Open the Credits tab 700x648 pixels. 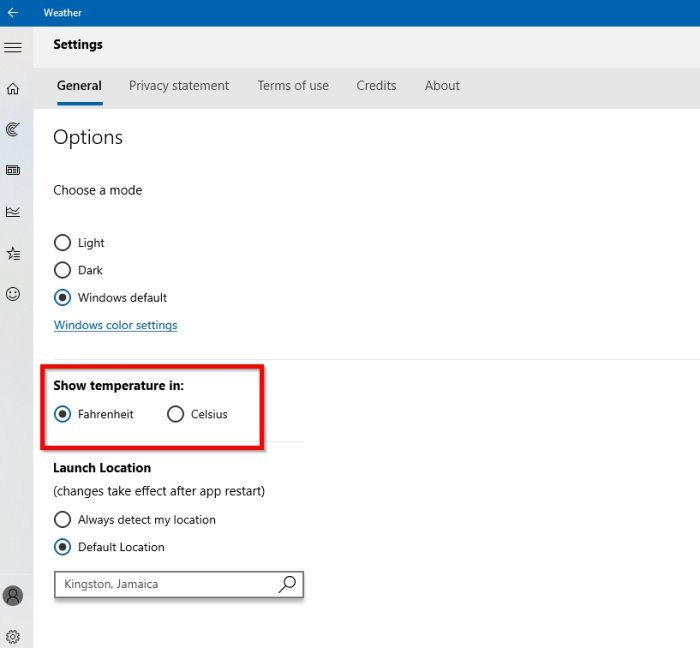pos(376,86)
